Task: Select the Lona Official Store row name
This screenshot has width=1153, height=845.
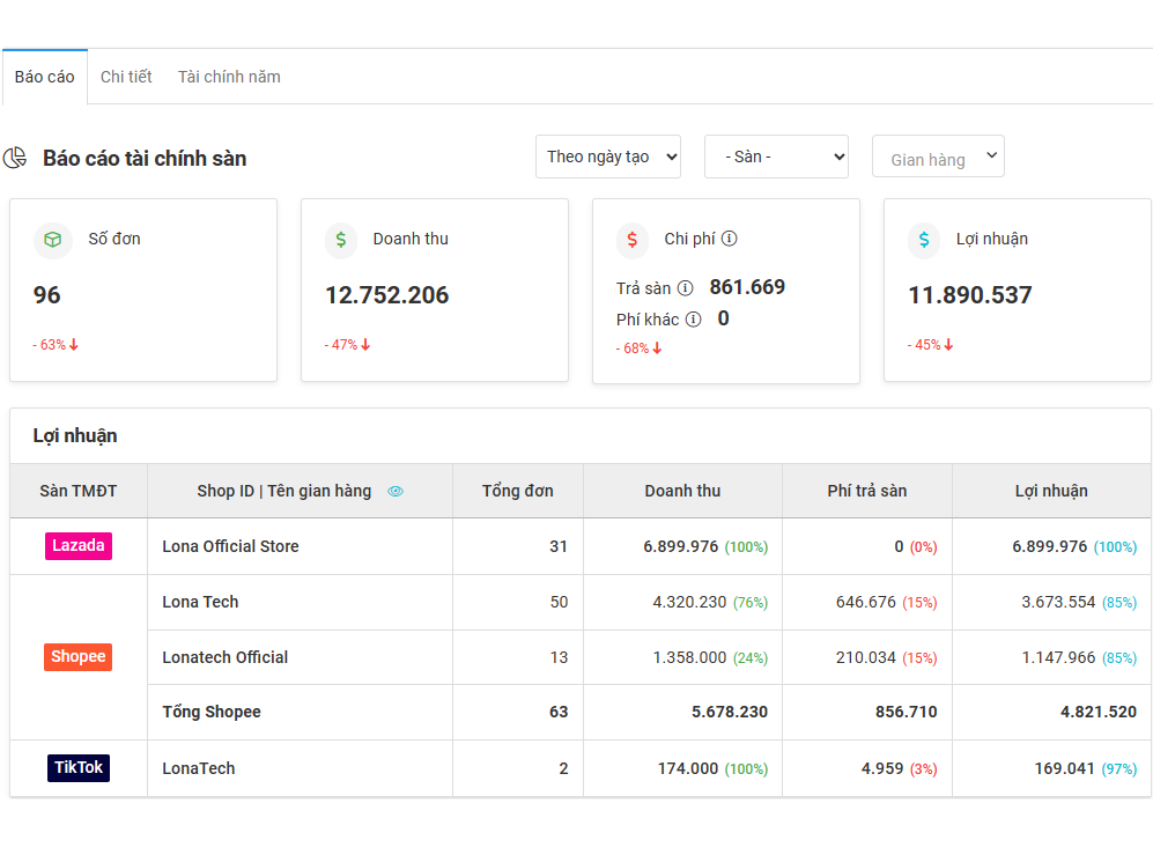Action: [230, 547]
